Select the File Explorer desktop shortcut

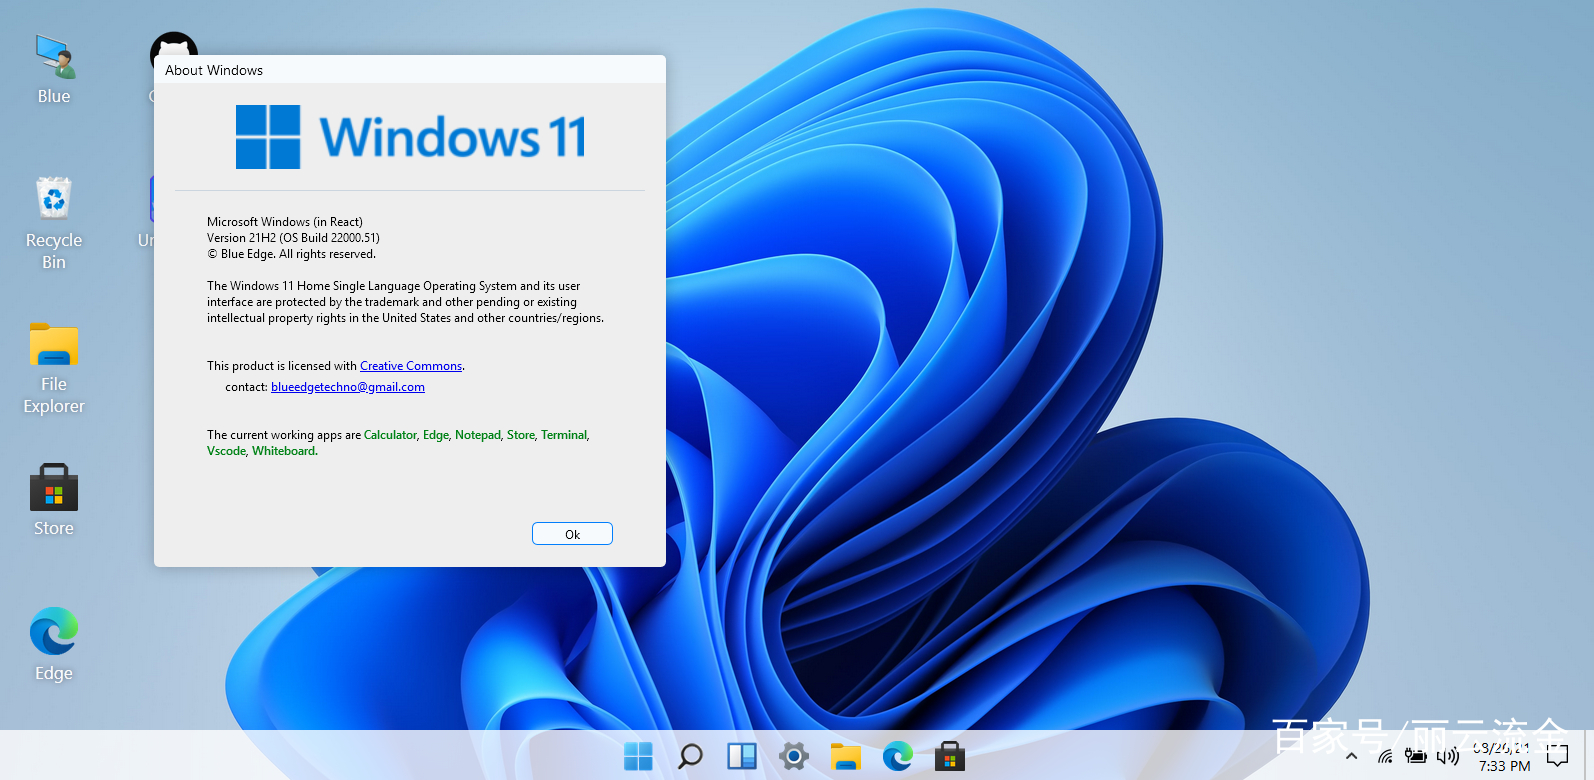click(54, 368)
